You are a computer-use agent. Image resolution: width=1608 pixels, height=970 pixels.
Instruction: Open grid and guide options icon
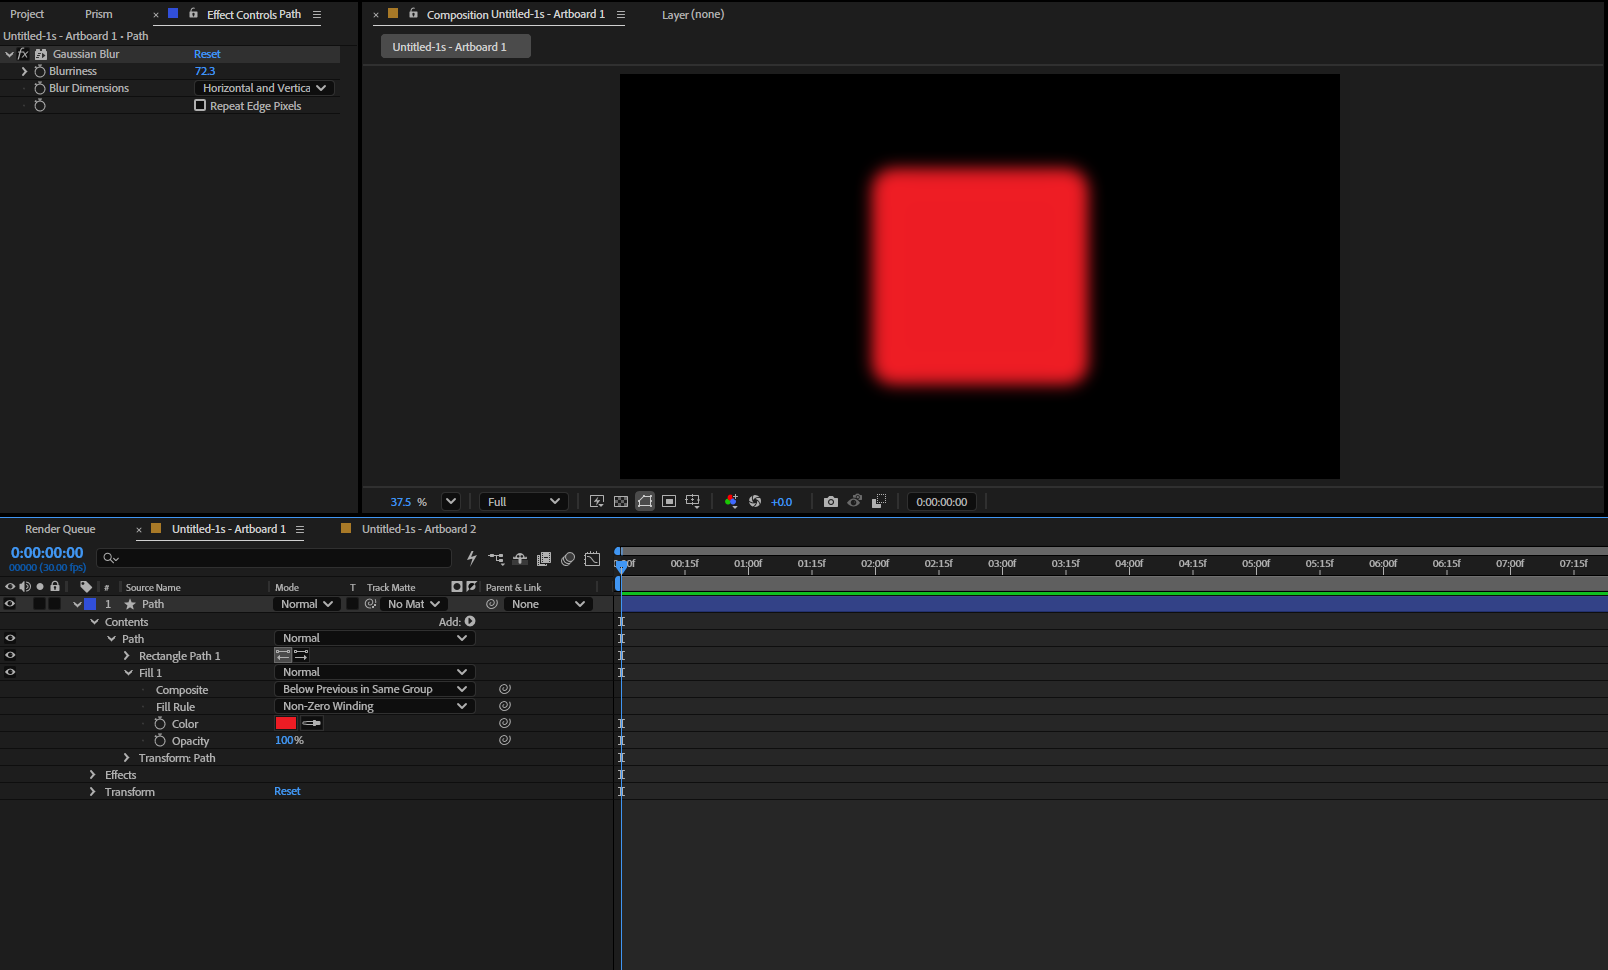coord(693,501)
